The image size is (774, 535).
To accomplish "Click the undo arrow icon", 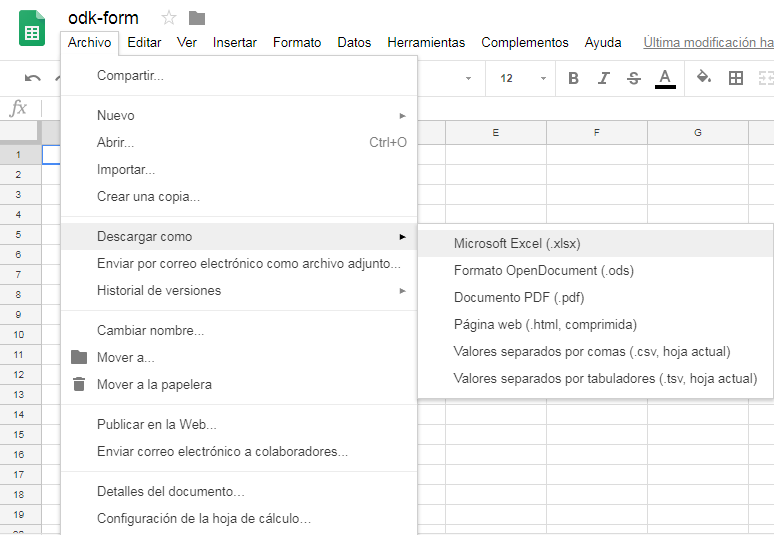I will [33, 78].
